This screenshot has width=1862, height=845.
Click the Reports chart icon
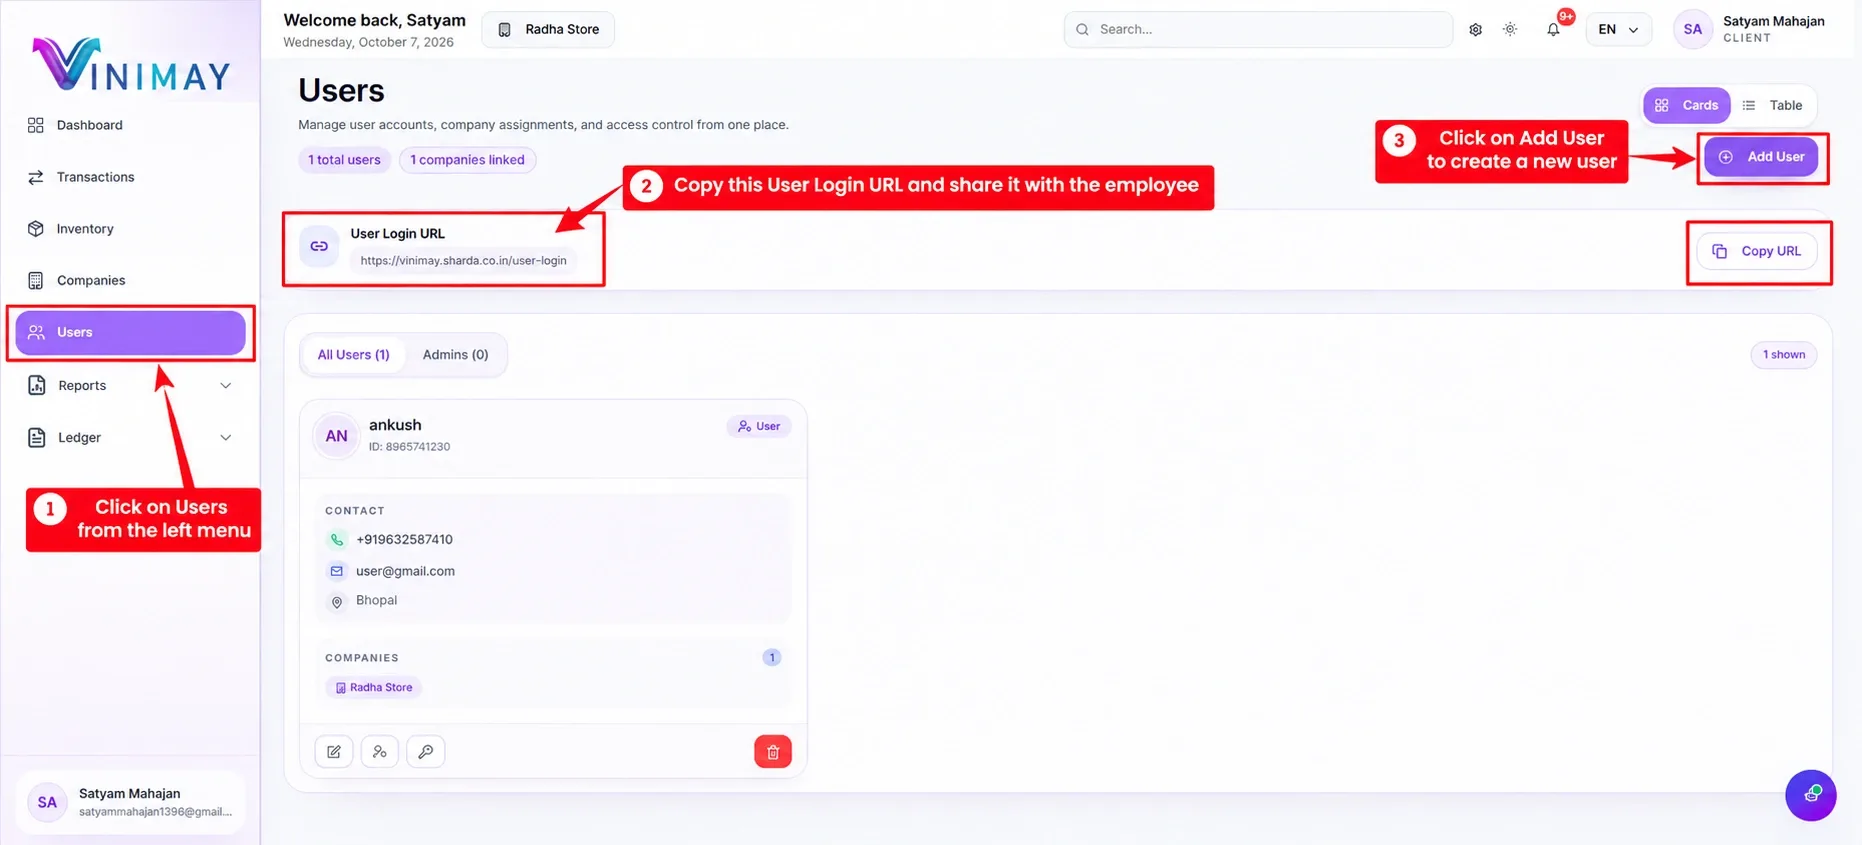[x=37, y=386]
